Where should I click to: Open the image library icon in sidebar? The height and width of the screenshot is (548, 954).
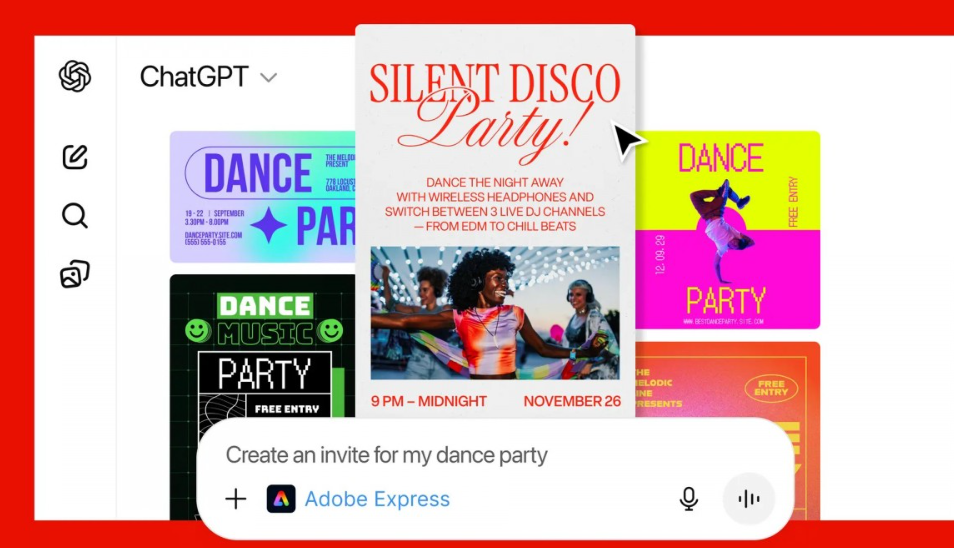(x=75, y=274)
